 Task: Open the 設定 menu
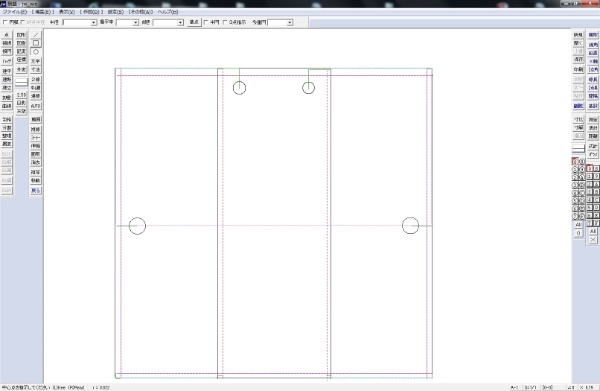pos(116,12)
